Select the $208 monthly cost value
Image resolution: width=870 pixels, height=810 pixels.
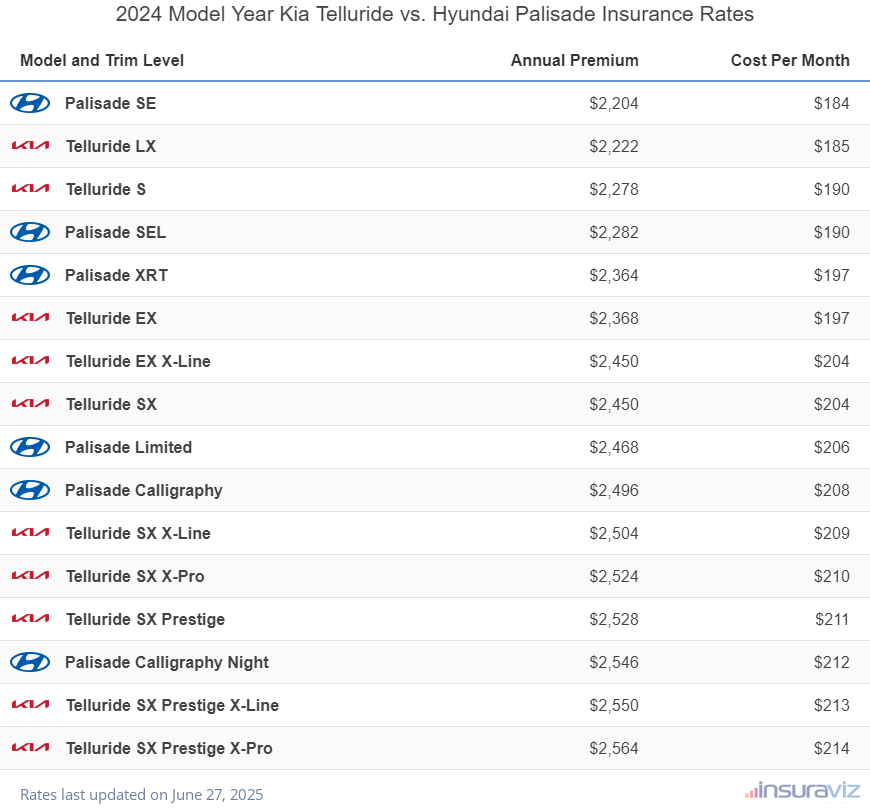[832, 490]
